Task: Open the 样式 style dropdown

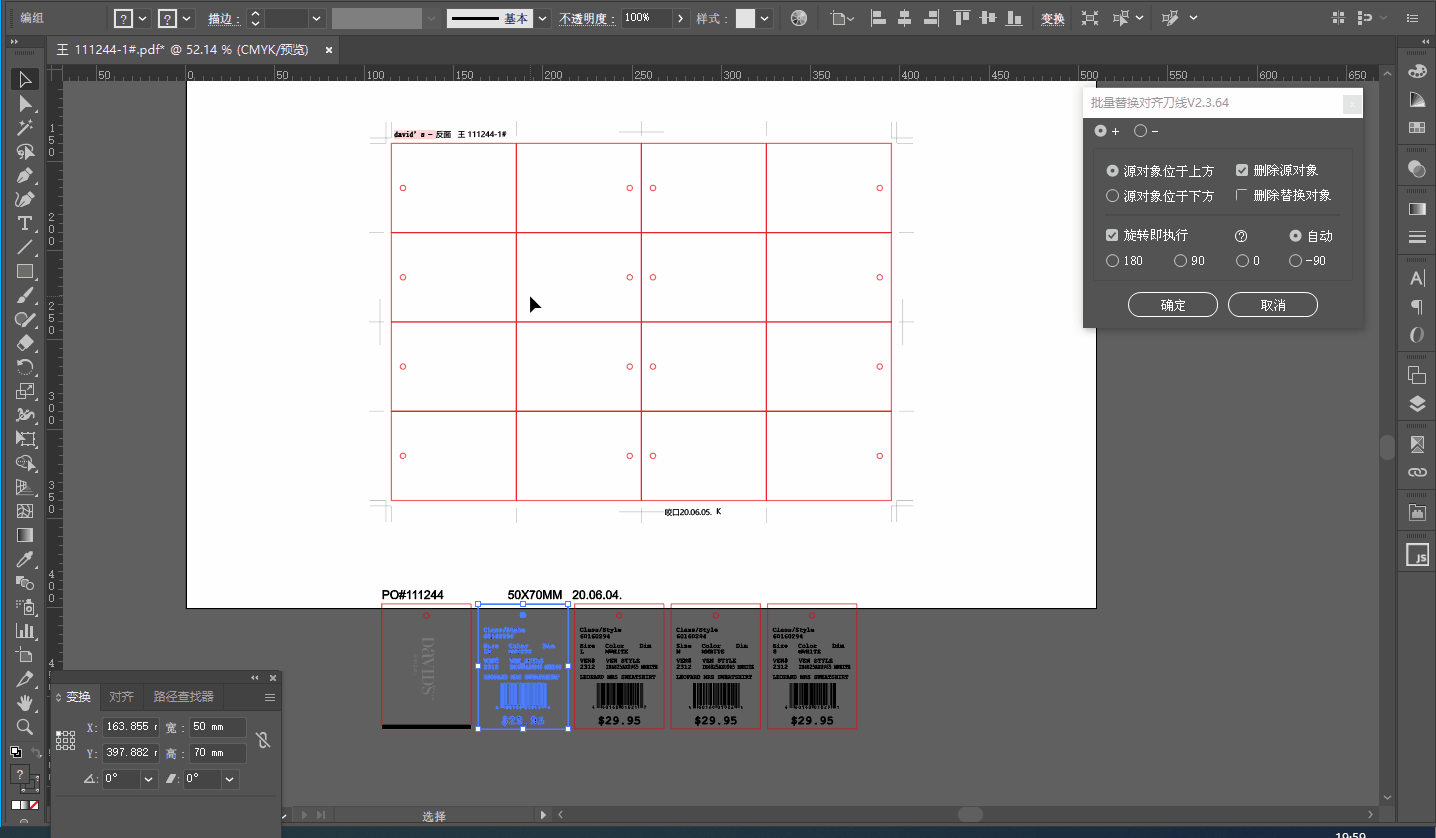Action: click(765, 18)
